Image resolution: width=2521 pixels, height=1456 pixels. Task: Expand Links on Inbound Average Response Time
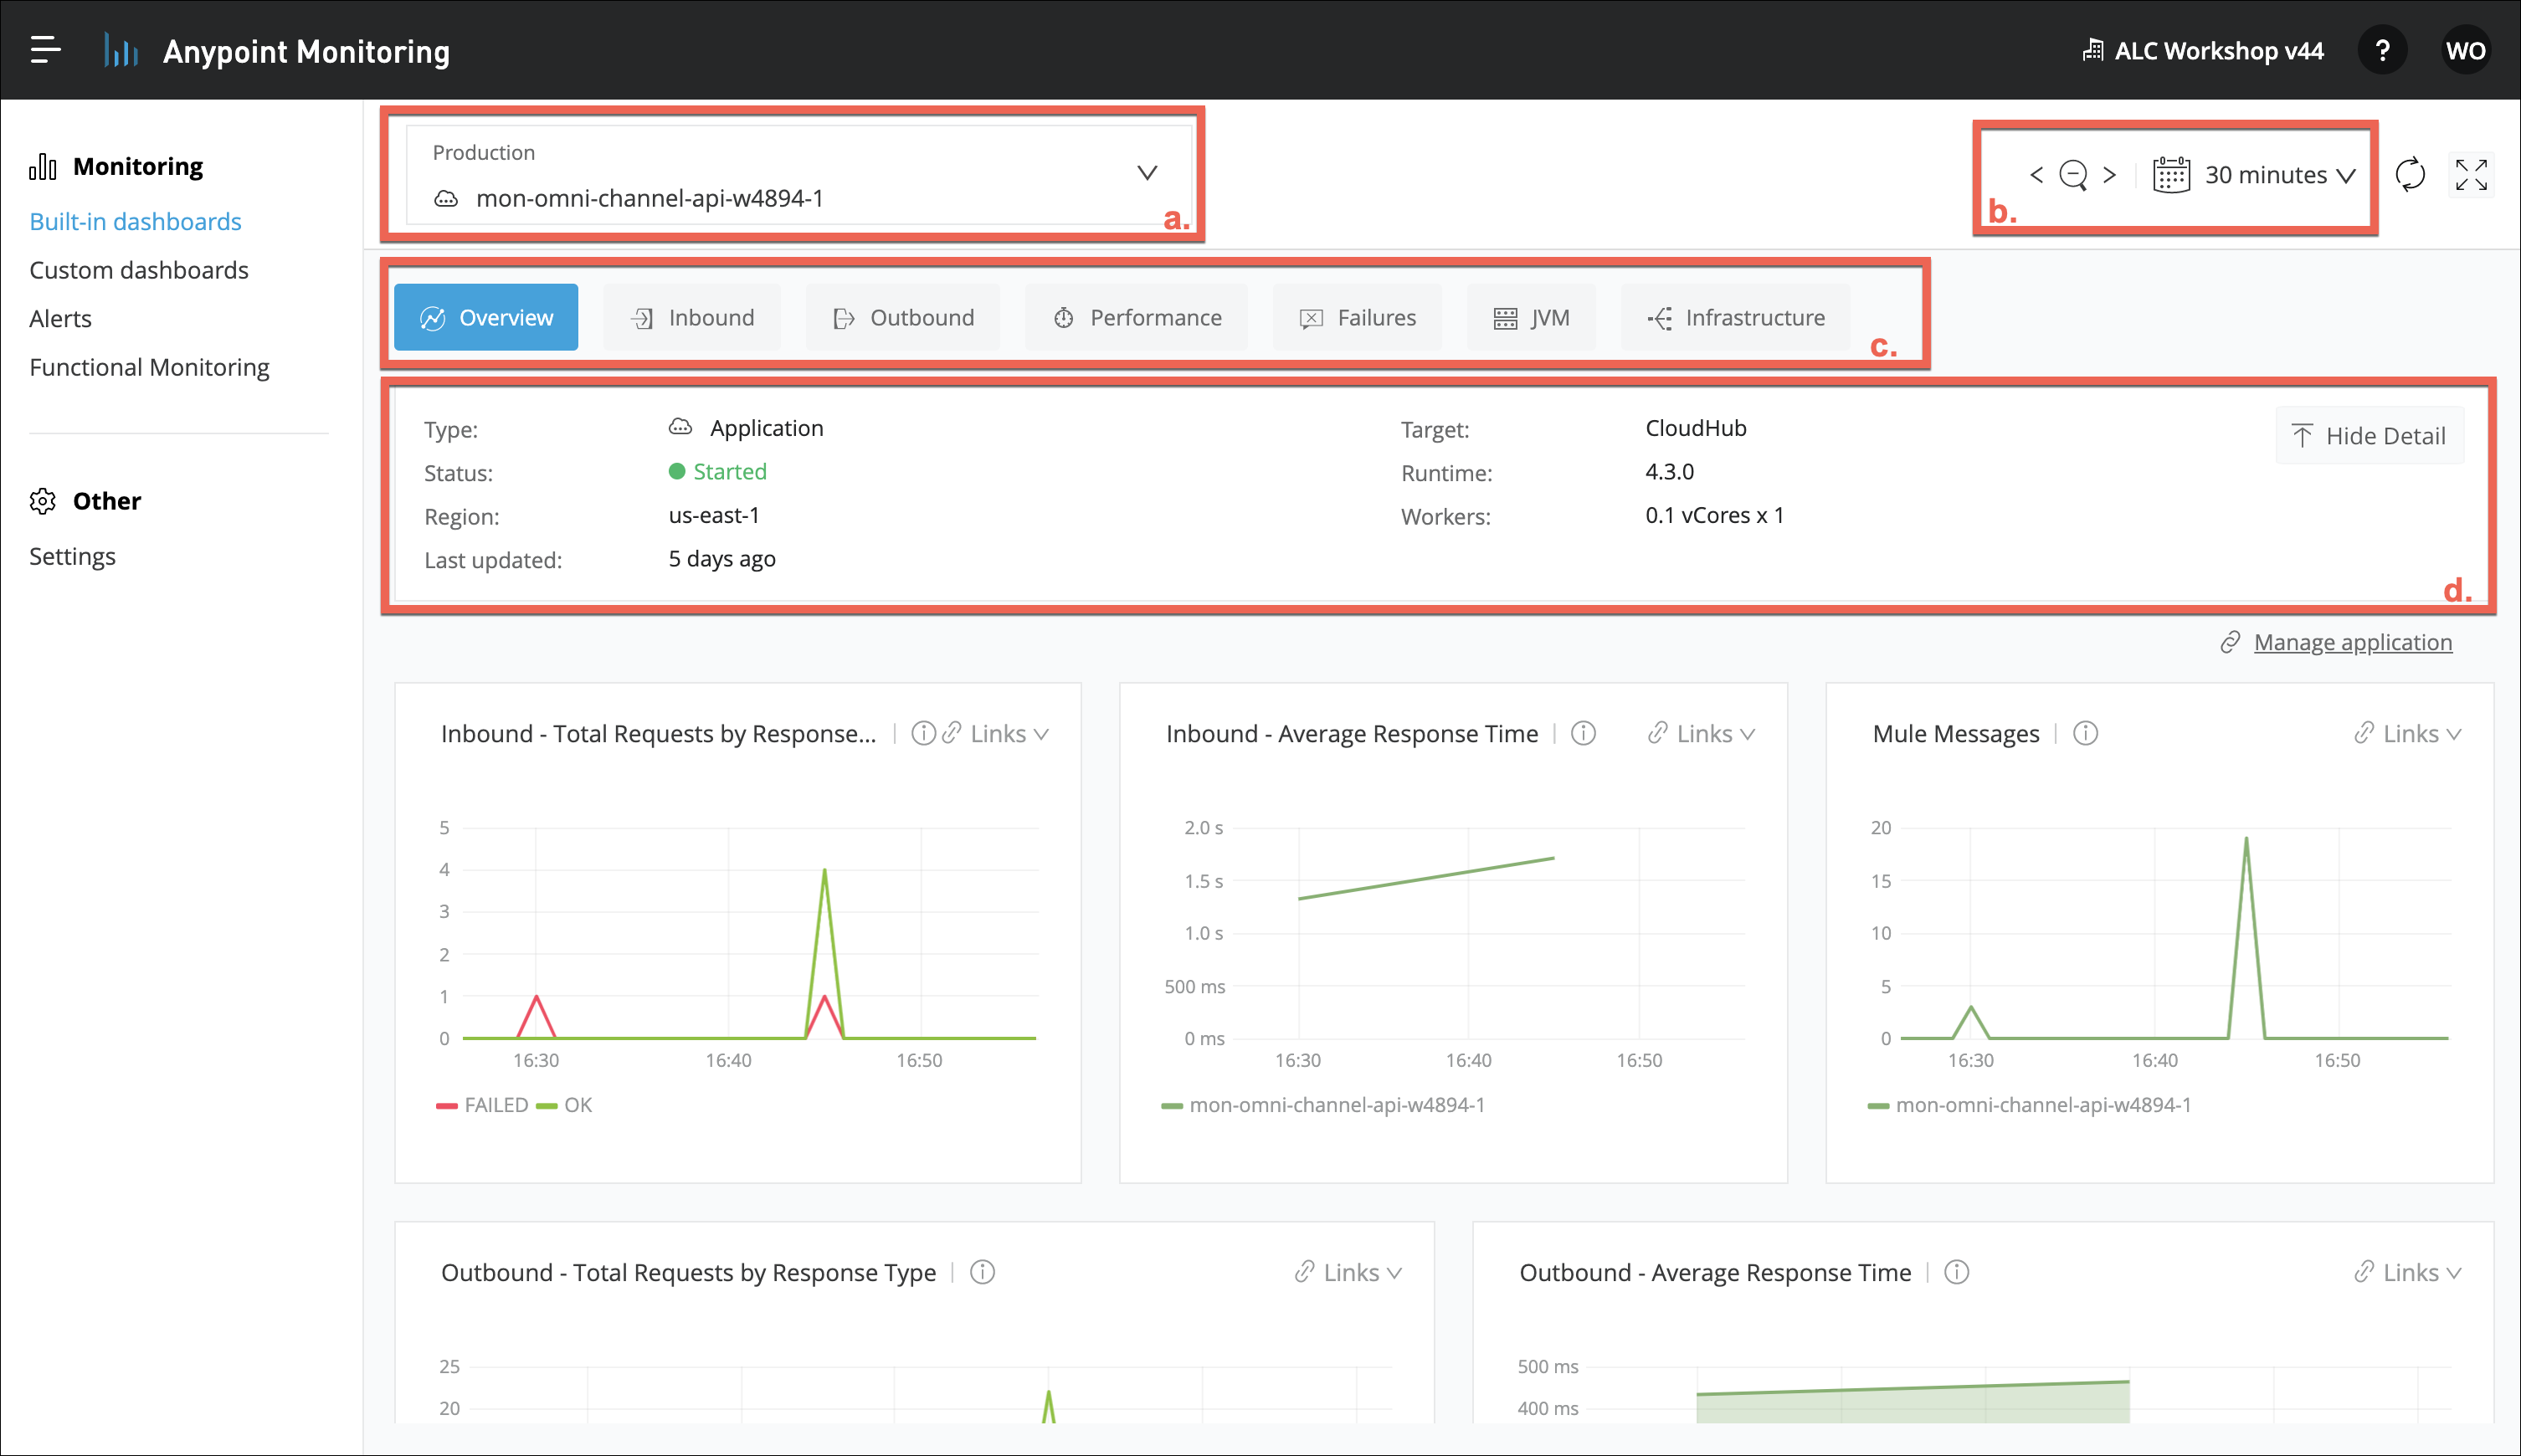pos(1702,733)
